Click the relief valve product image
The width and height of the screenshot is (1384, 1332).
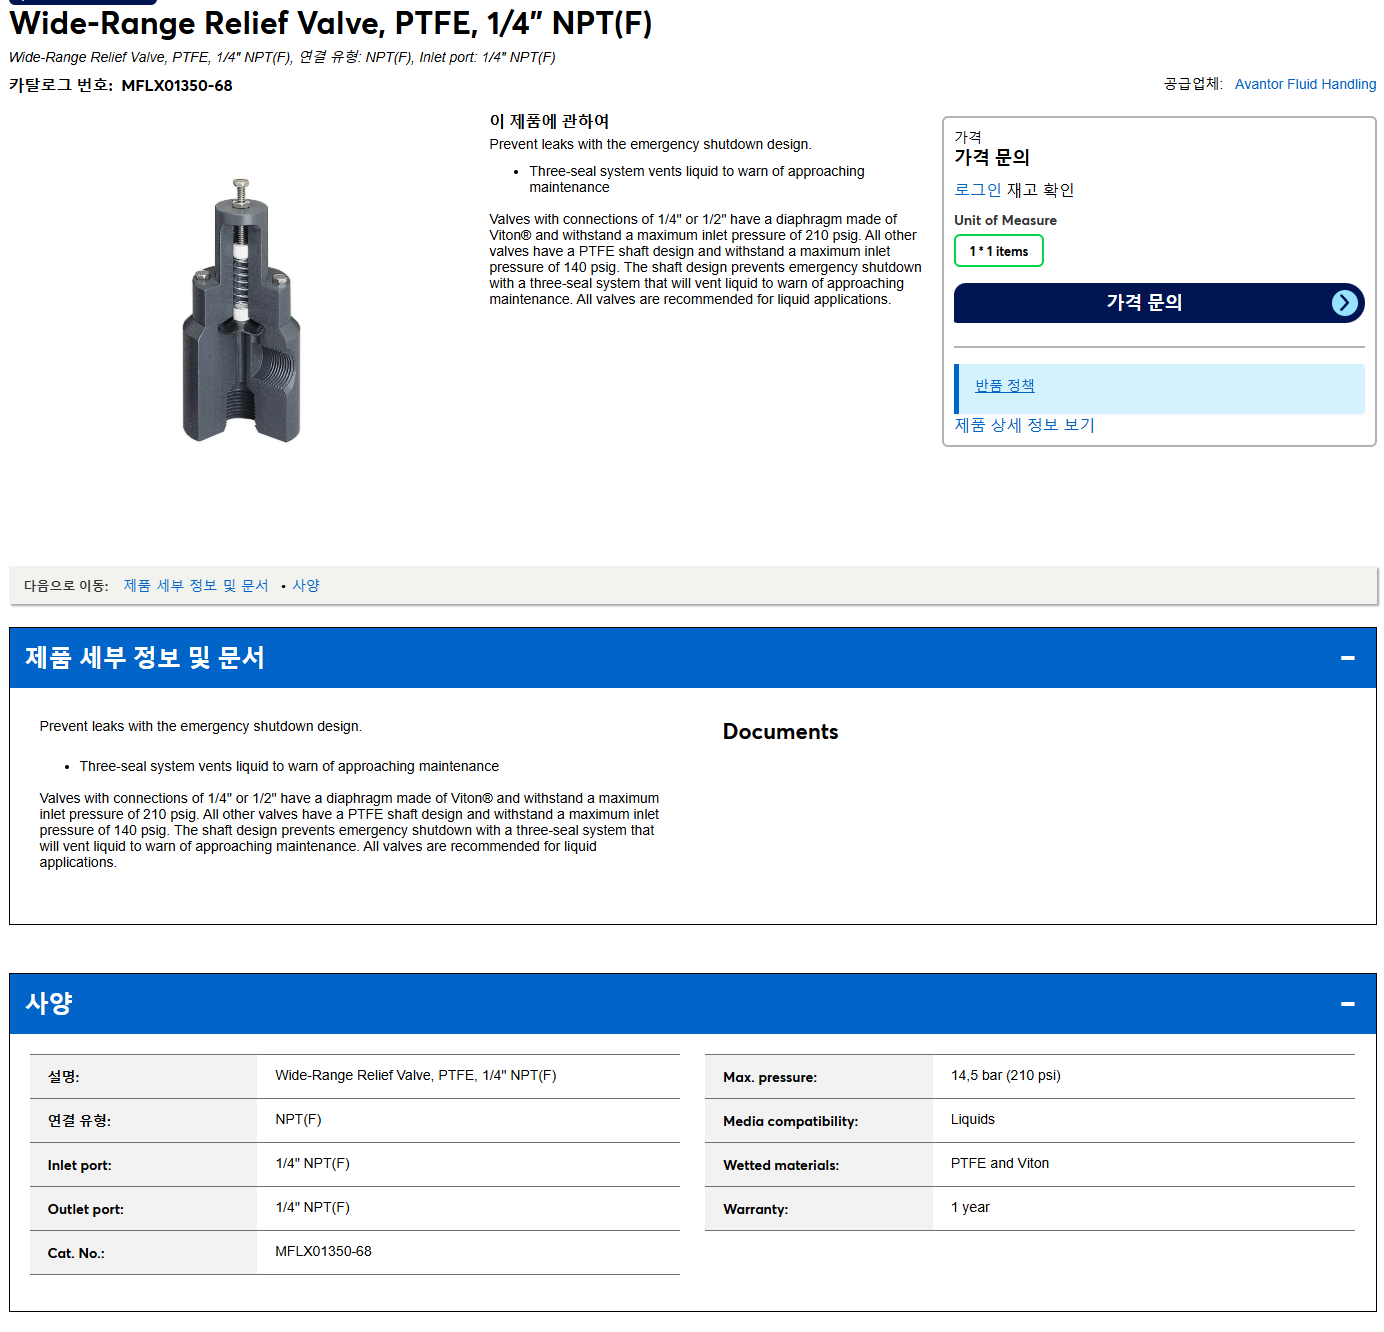[x=241, y=310]
